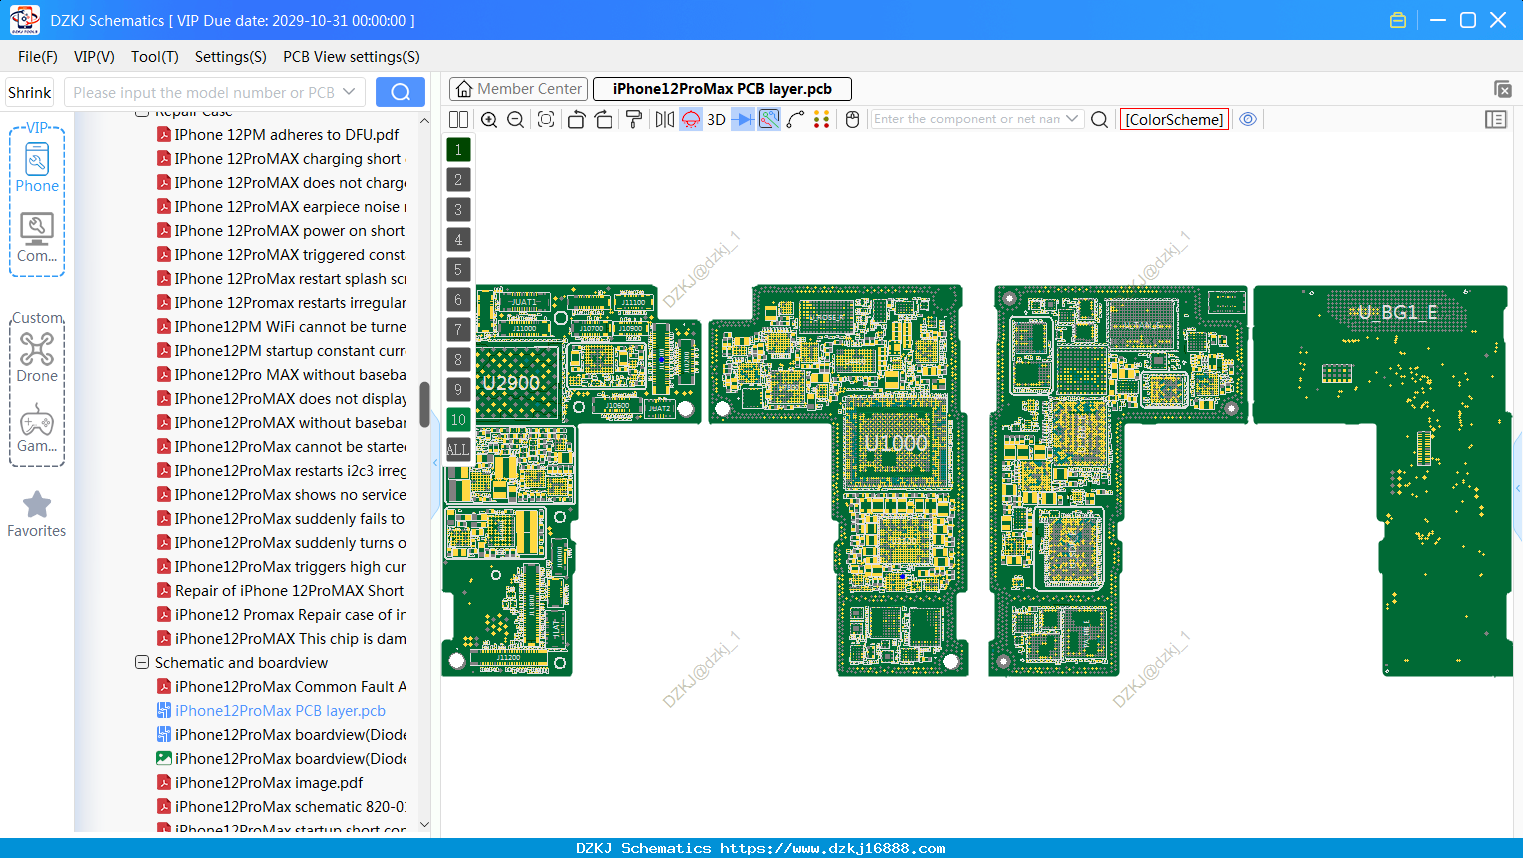Image resolution: width=1523 pixels, height=858 pixels.
Task: Select the U1000 chip on the board
Action: click(896, 443)
